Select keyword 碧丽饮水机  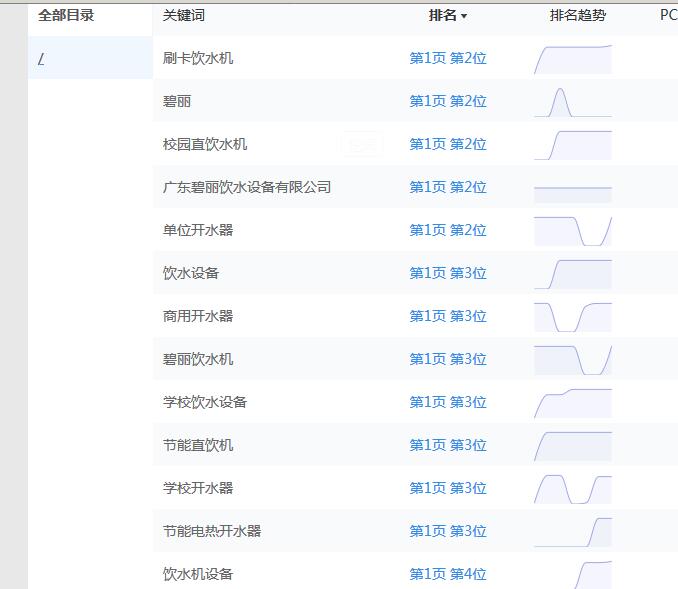[198, 359]
